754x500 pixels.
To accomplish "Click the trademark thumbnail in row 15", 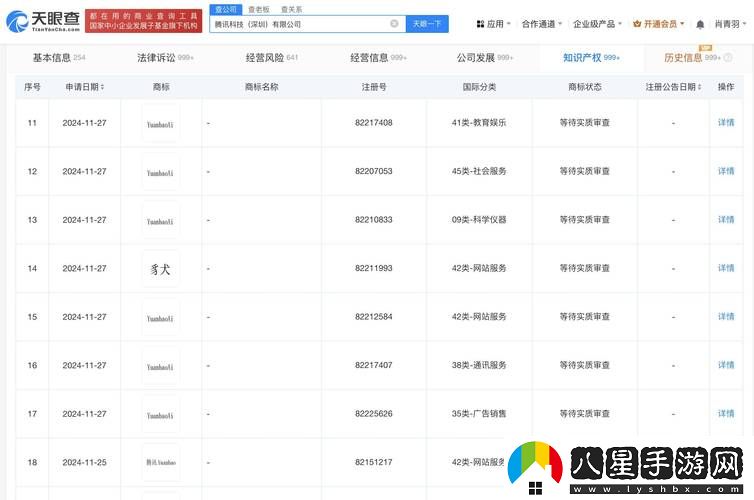I will (x=161, y=317).
